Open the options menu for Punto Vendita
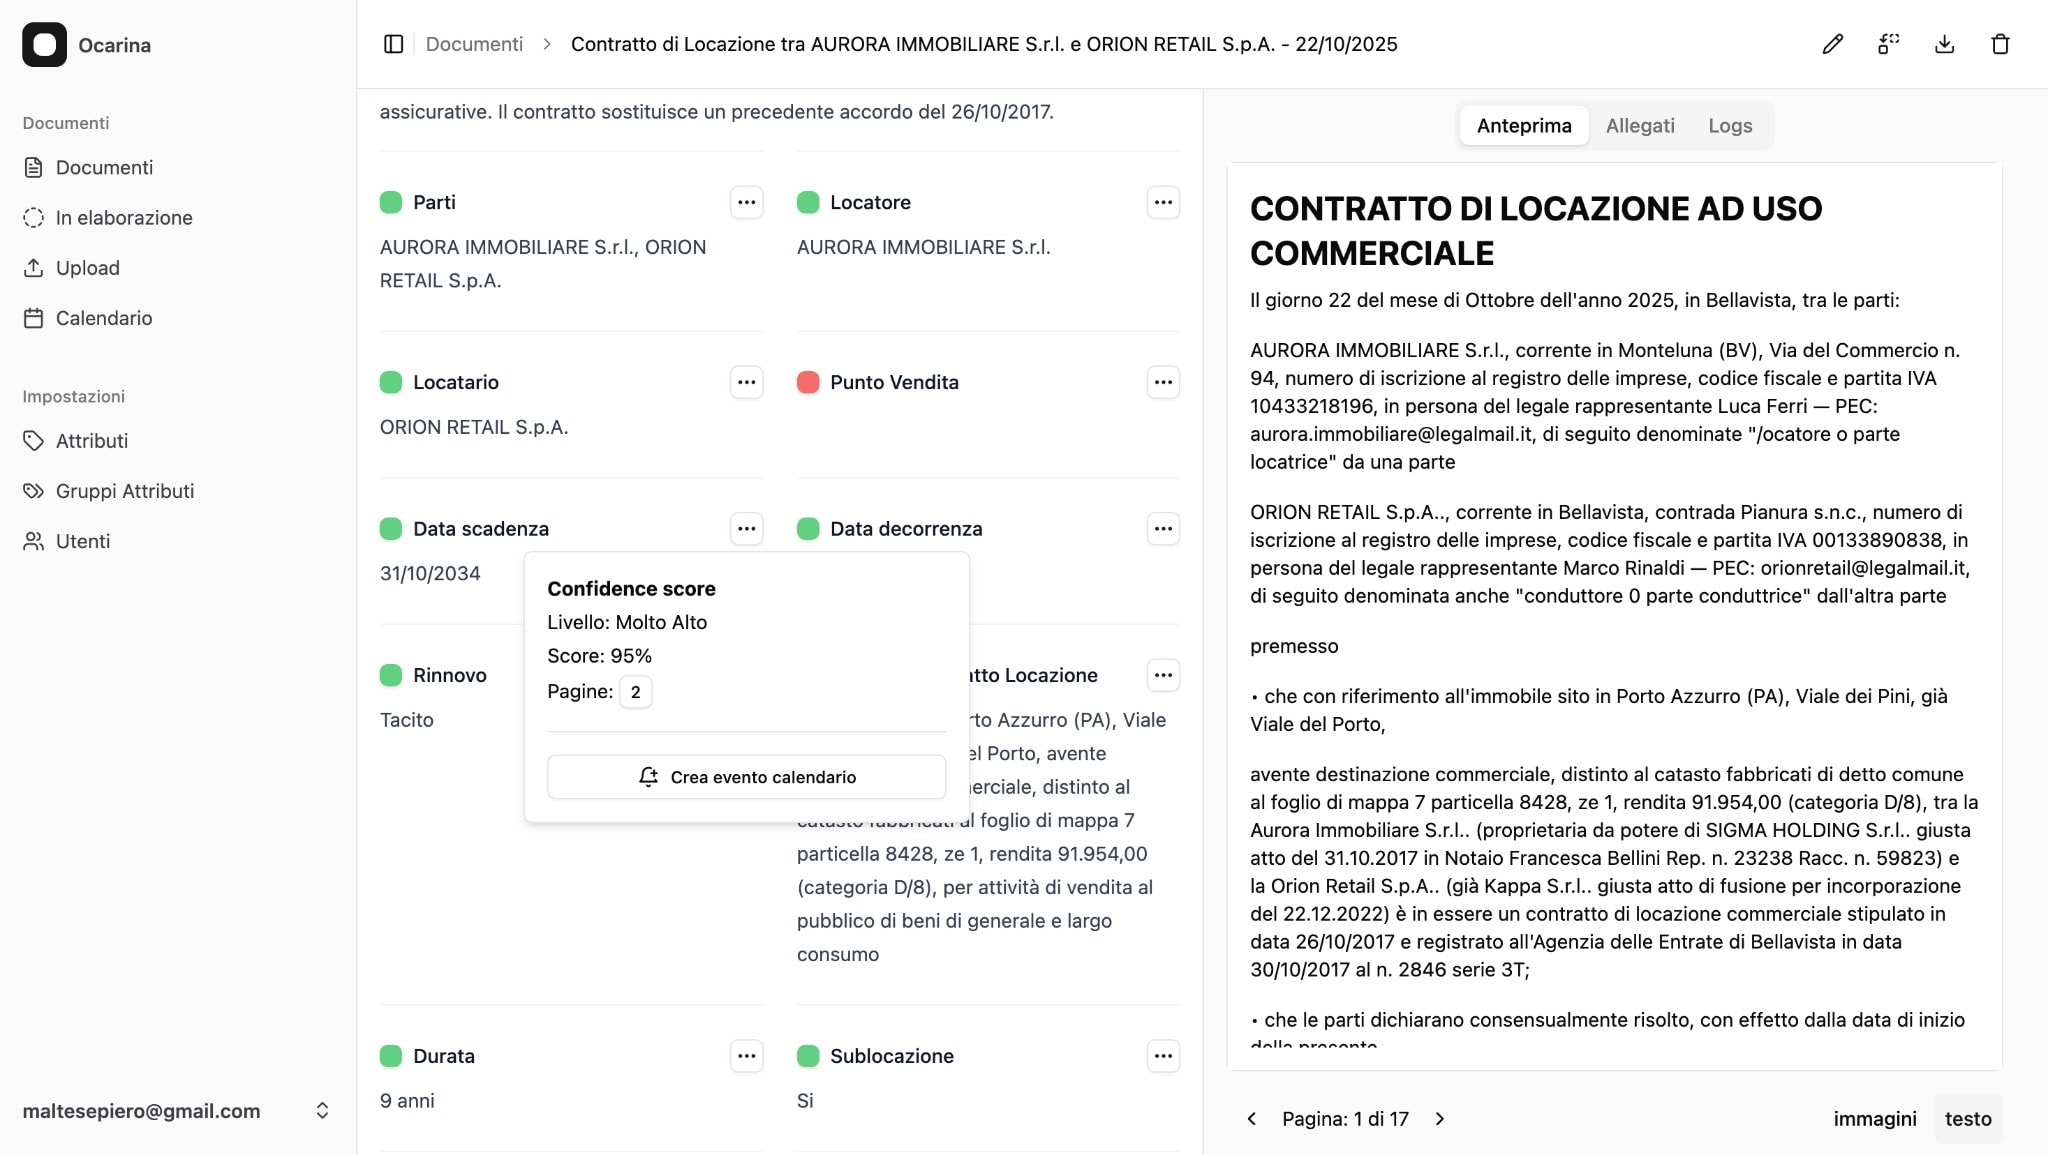The width and height of the screenshot is (2048, 1155). (x=1163, y=382)
